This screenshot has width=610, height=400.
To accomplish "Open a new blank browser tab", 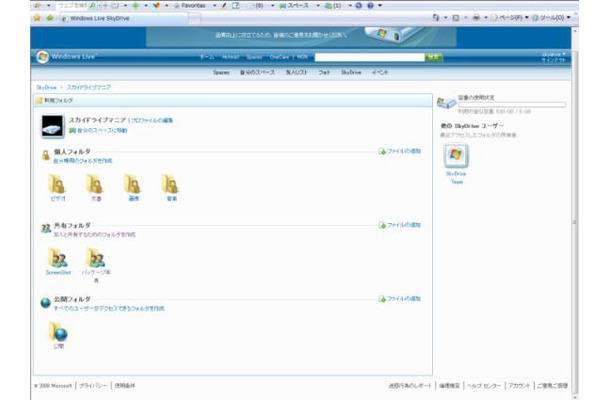I will pos(195,18).
